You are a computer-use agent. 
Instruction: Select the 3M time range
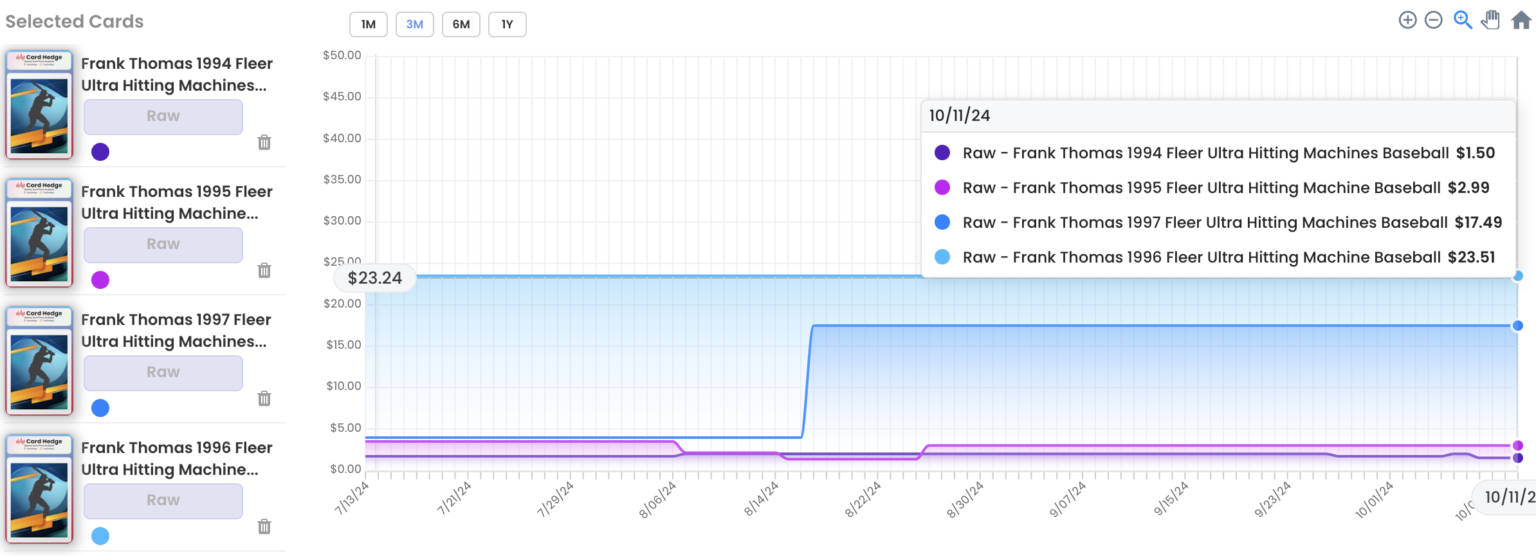(415, 25)
